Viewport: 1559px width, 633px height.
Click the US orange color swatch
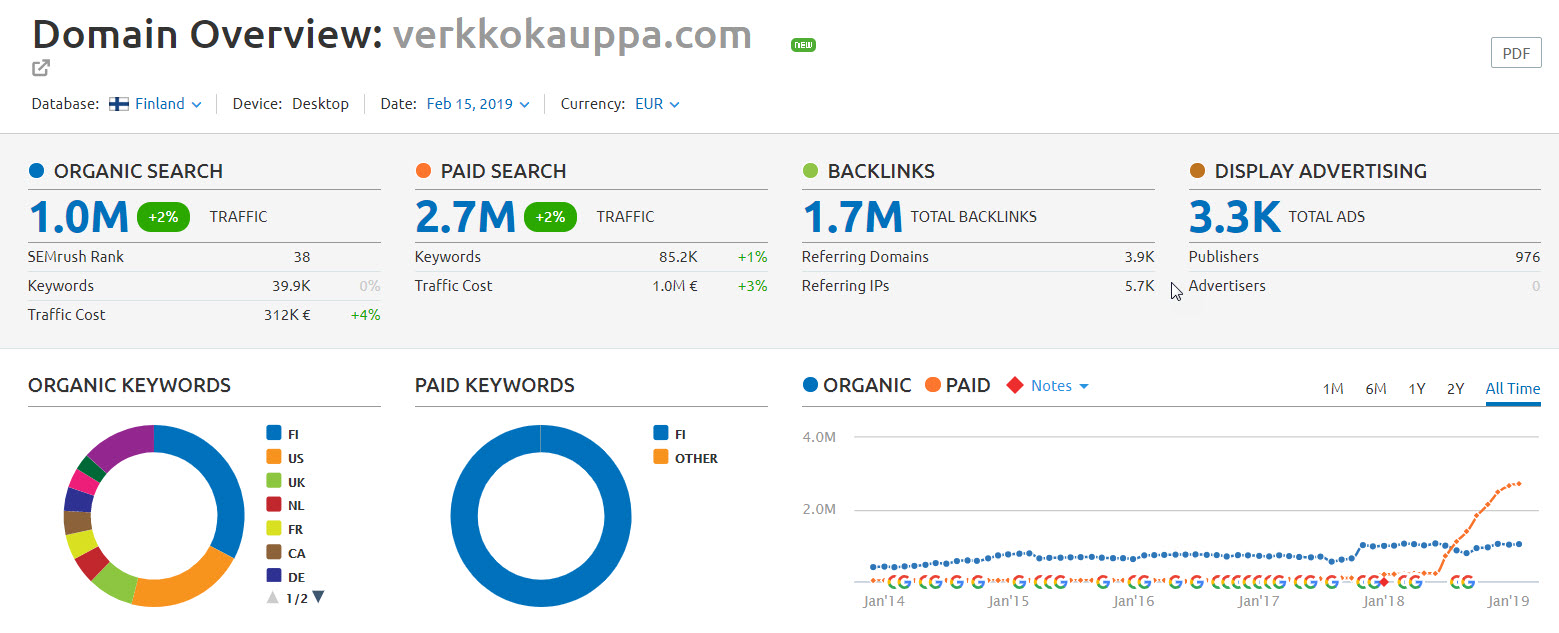coord(273,458)
